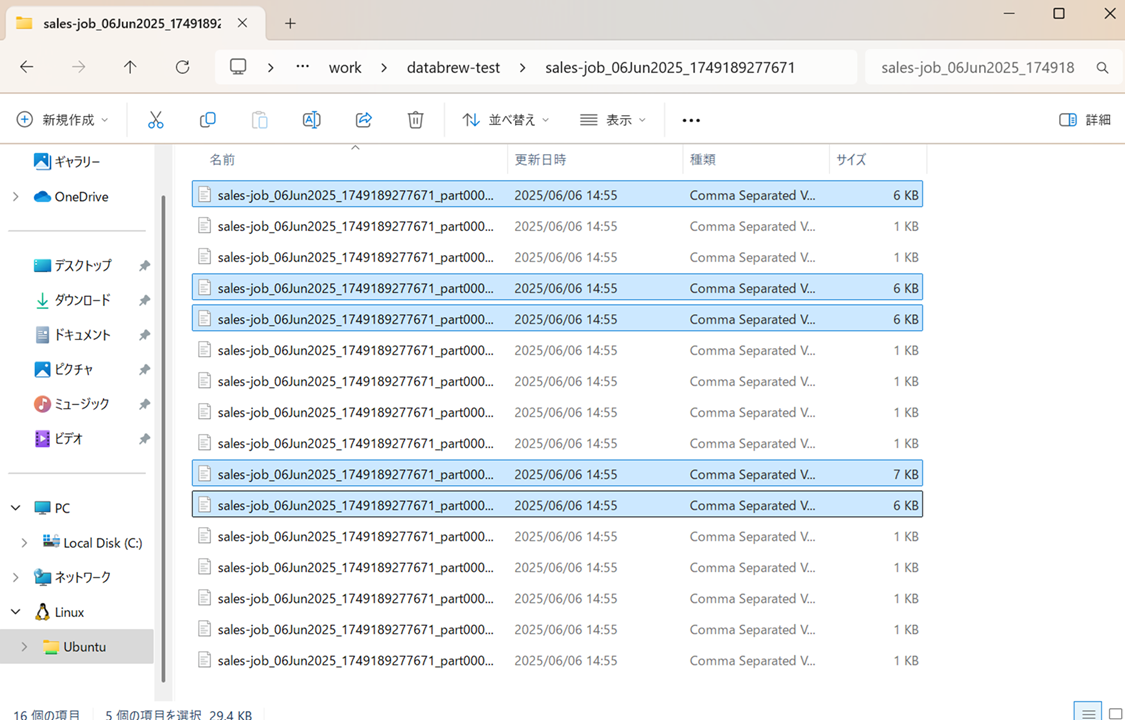
Task: Open the three-dot more options menu in toolbar
Action: coord(691,120)
